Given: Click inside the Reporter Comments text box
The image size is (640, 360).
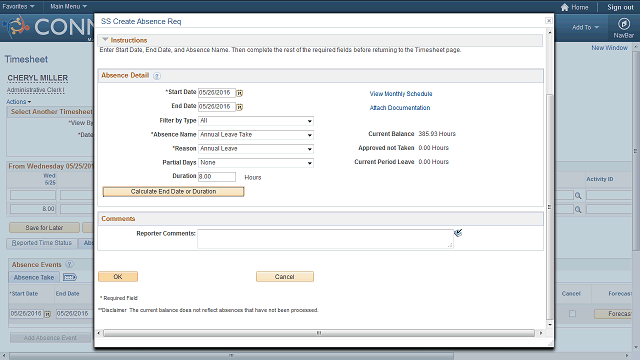Looking at the screenshot, I should tap(325, 239).
